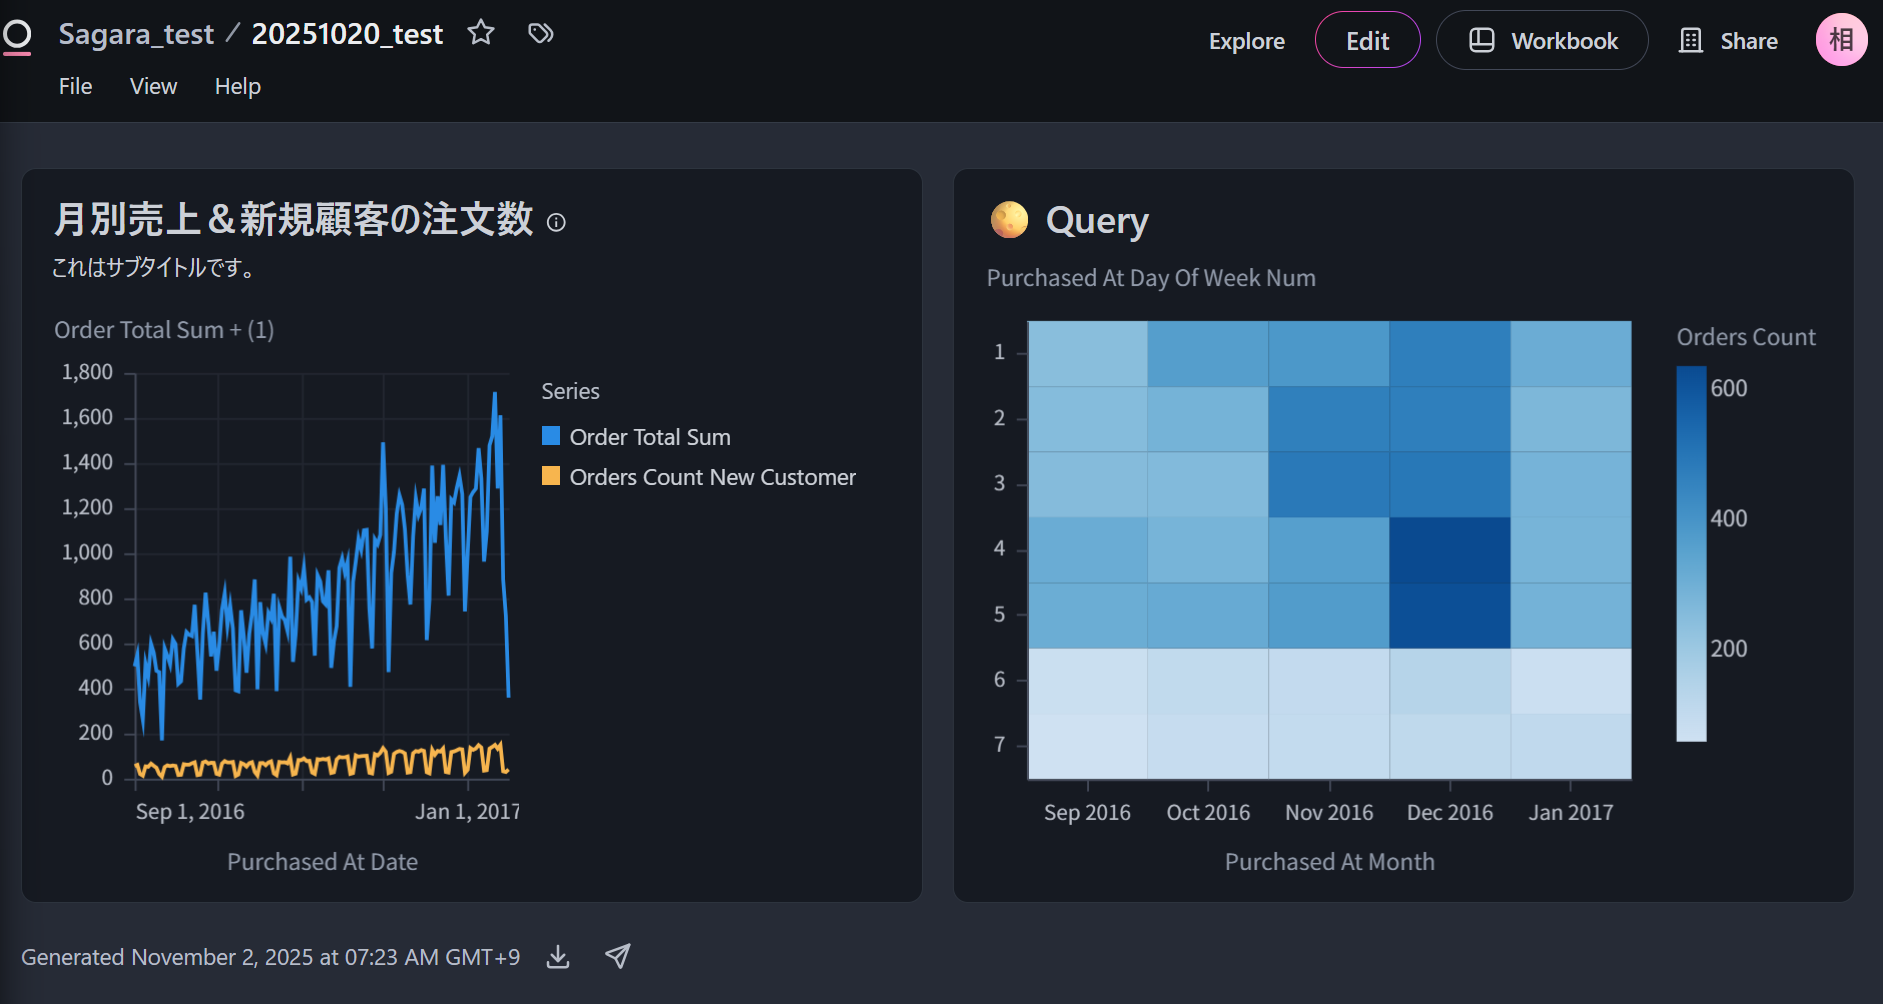Image resolution: width=1883 pixels, height=1004 pixels.
Task: Click the Omni logo icon
Action: point(17,36)
